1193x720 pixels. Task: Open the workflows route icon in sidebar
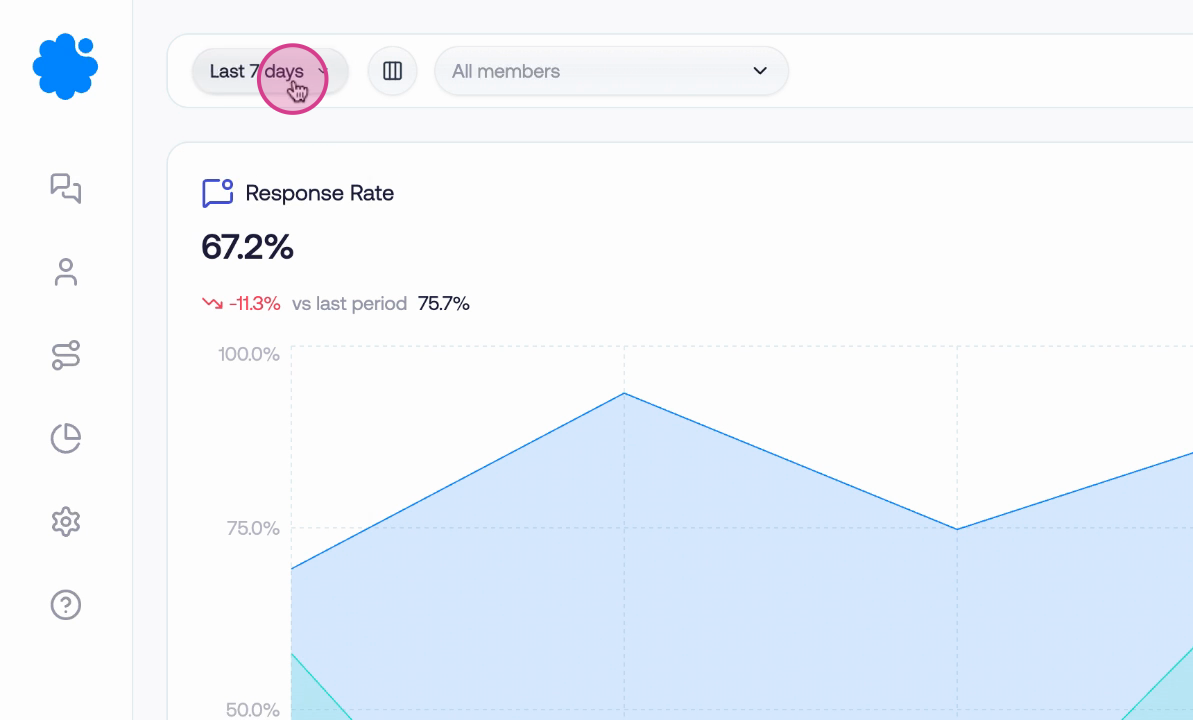pos(66,355)
